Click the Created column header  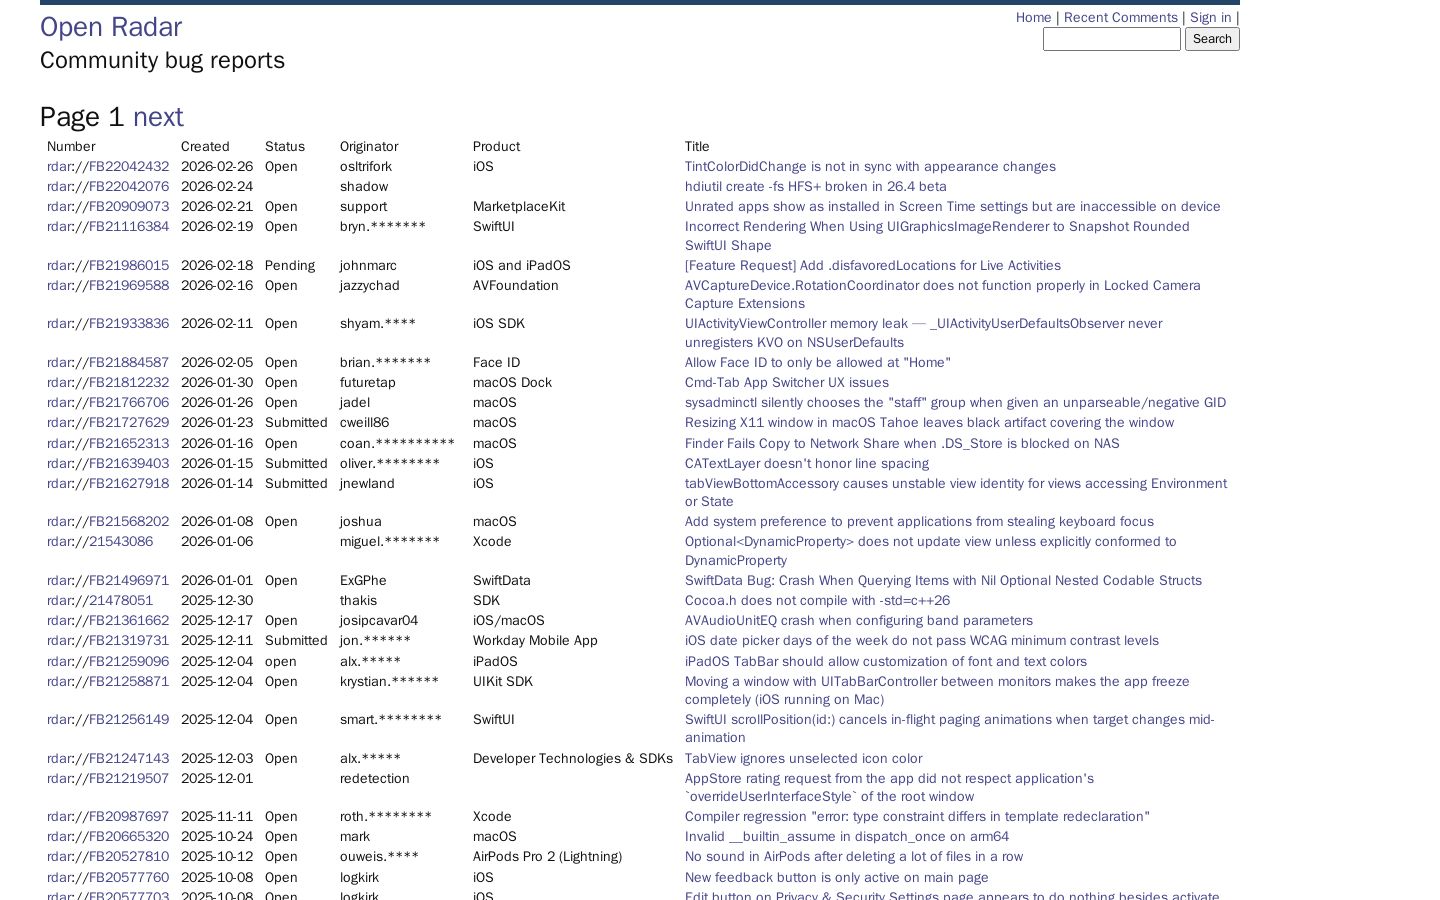(x=205, y=147)
